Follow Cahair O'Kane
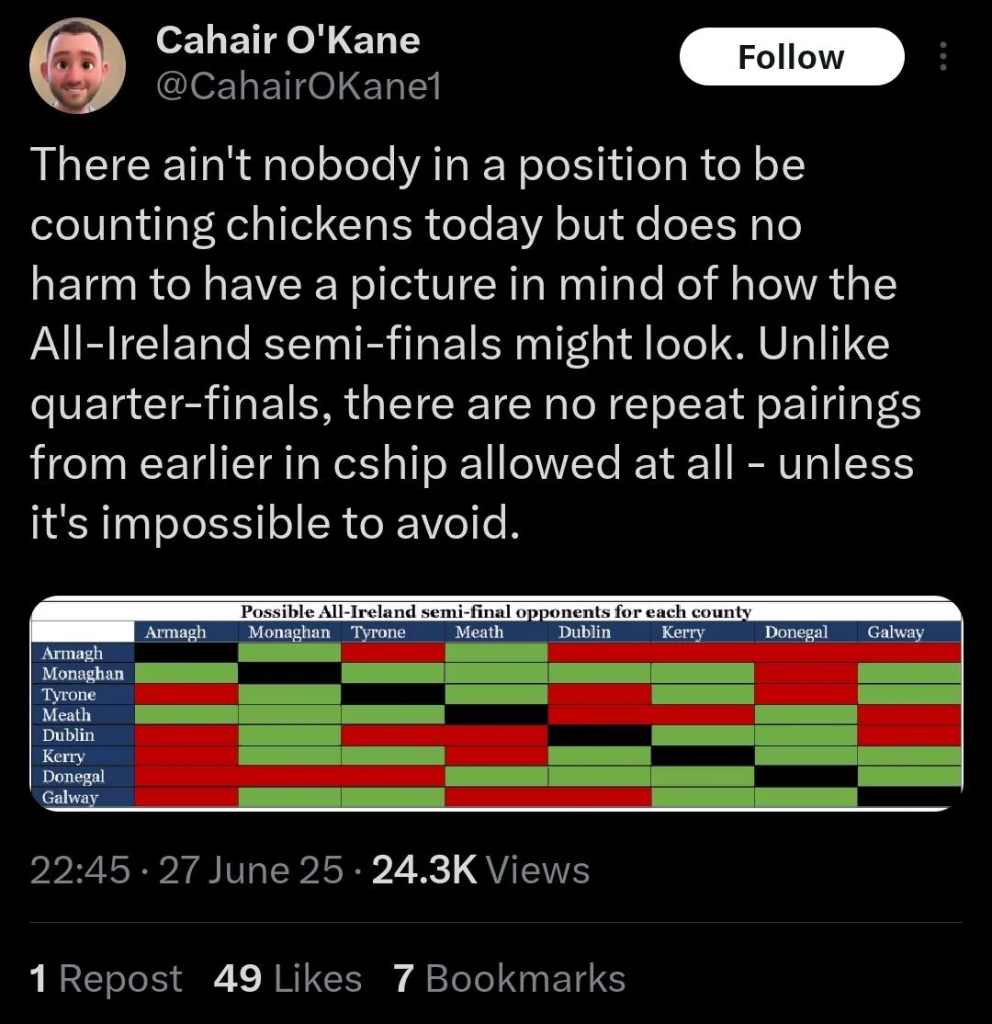This screenshot has height=1024, width=992. [x=792, y=57]
